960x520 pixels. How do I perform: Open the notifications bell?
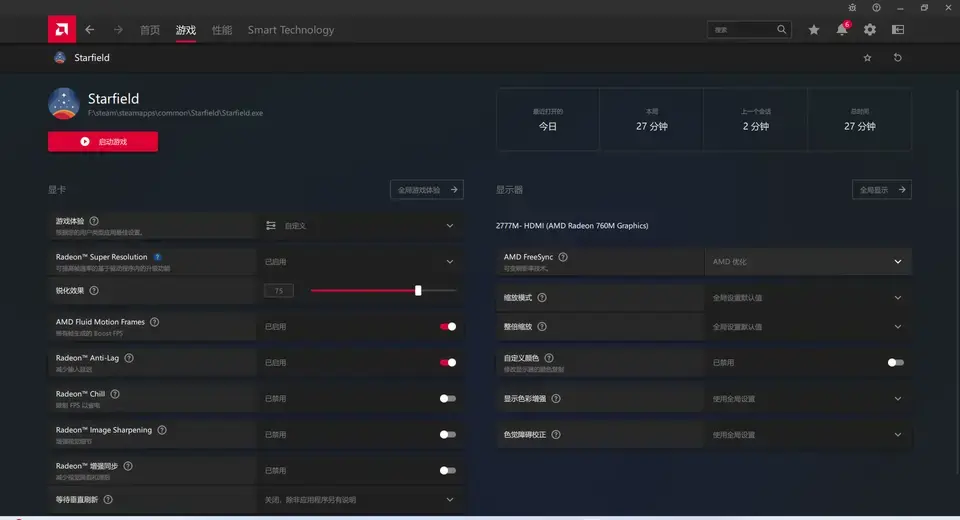(x=842, y=29)
